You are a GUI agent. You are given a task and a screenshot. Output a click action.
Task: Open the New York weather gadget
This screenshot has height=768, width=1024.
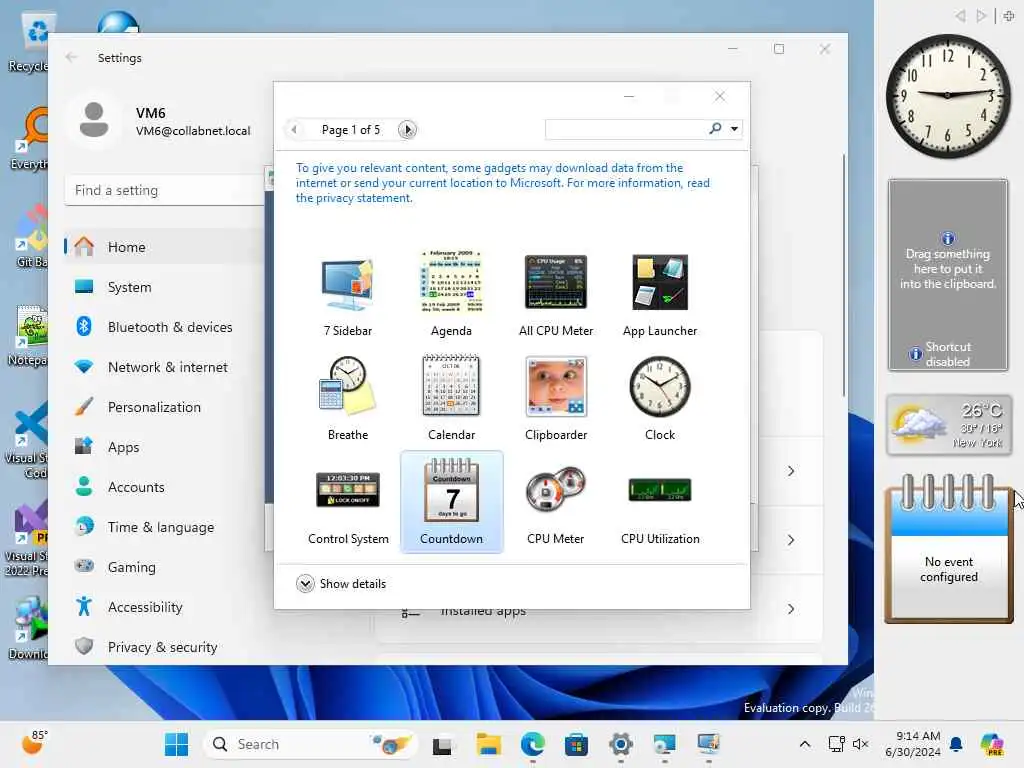click(x=949, y=425)
